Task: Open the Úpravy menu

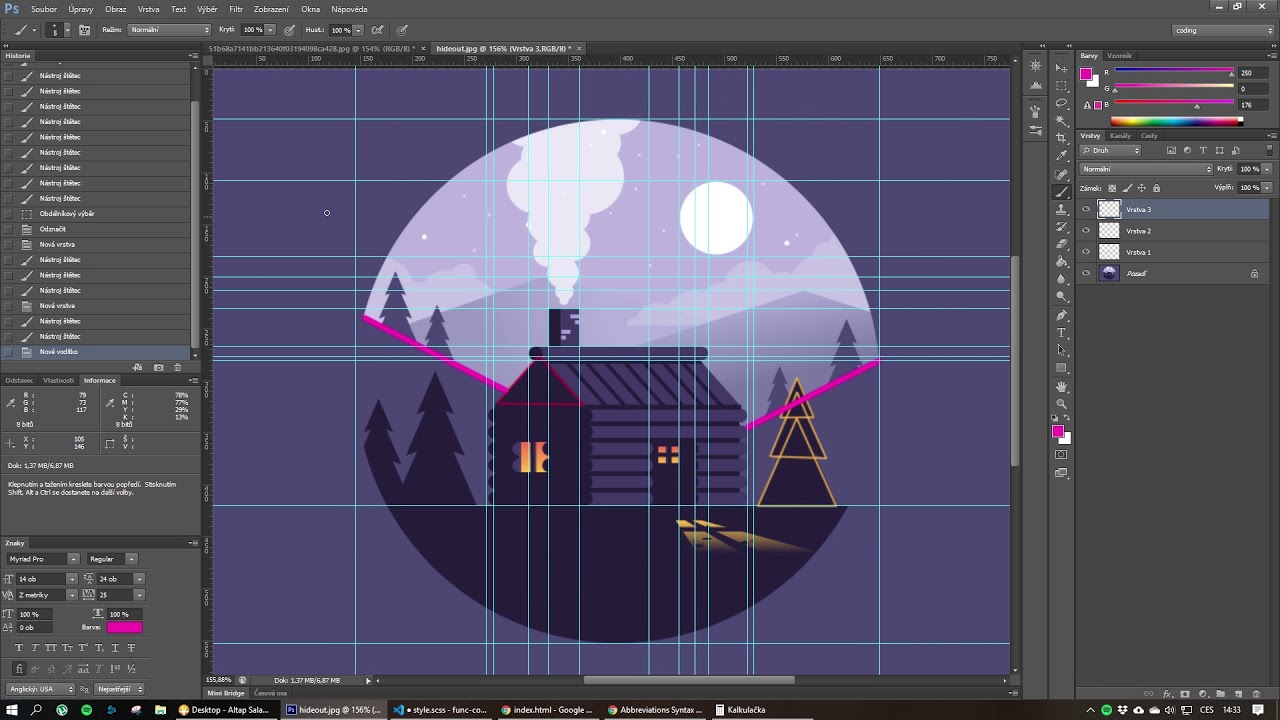Action: pos(83,9)
